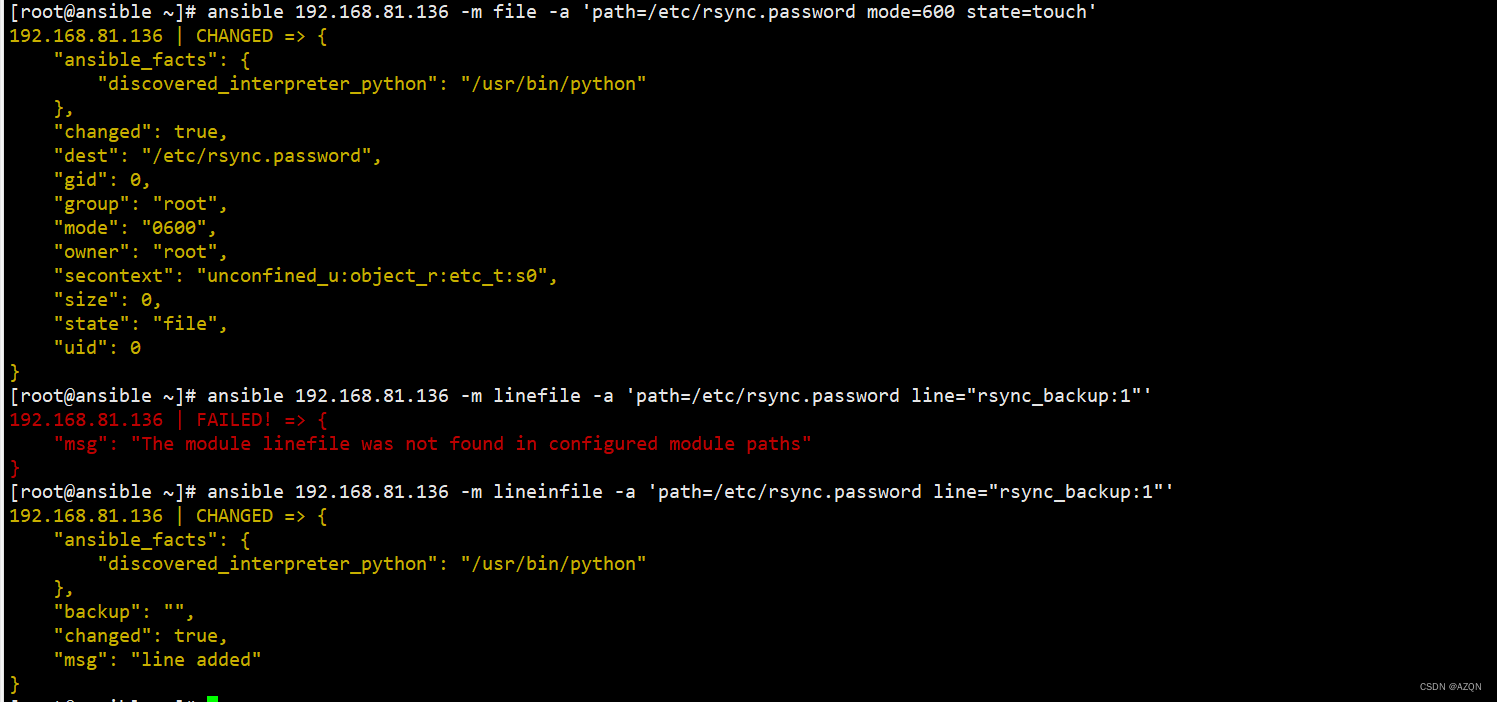
Task: Click the green terminal cursor block
Action: tap(212, 698)
